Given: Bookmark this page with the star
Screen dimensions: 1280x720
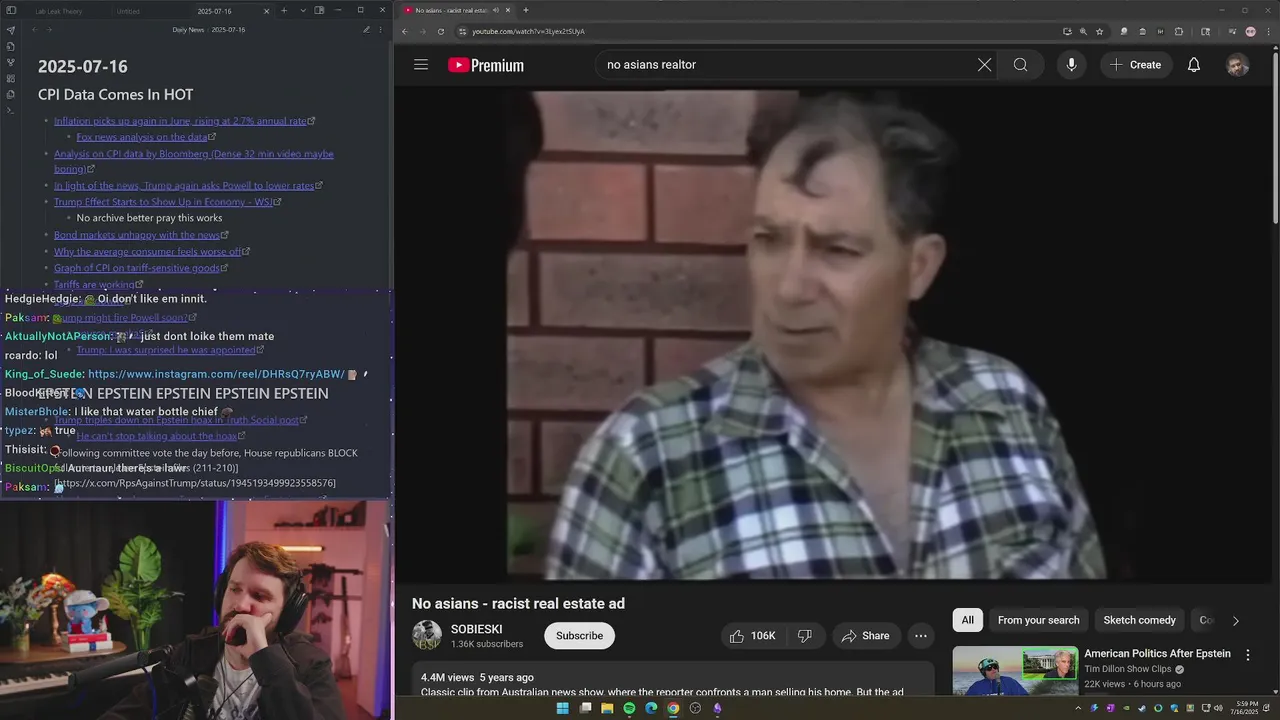Looking at the screenshot, I should [1099, 31].
